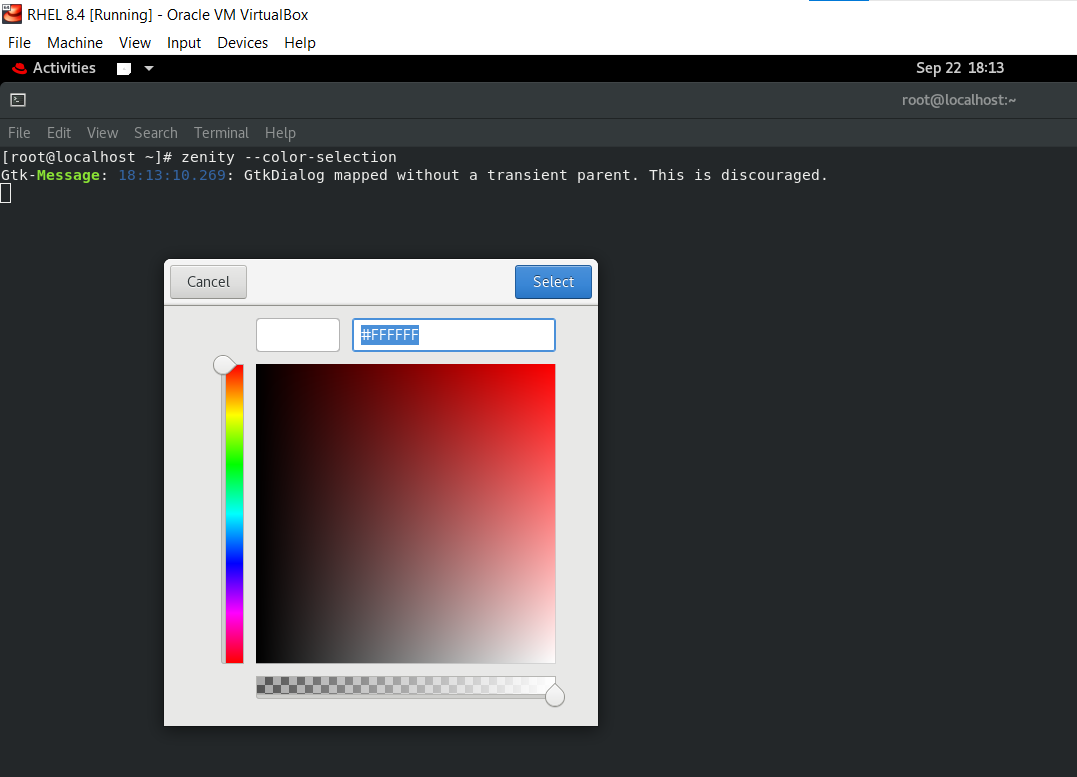Screen dimensions: 1077x777
Task: Click the white window indicator square in top bar
Action: point(124,68)
